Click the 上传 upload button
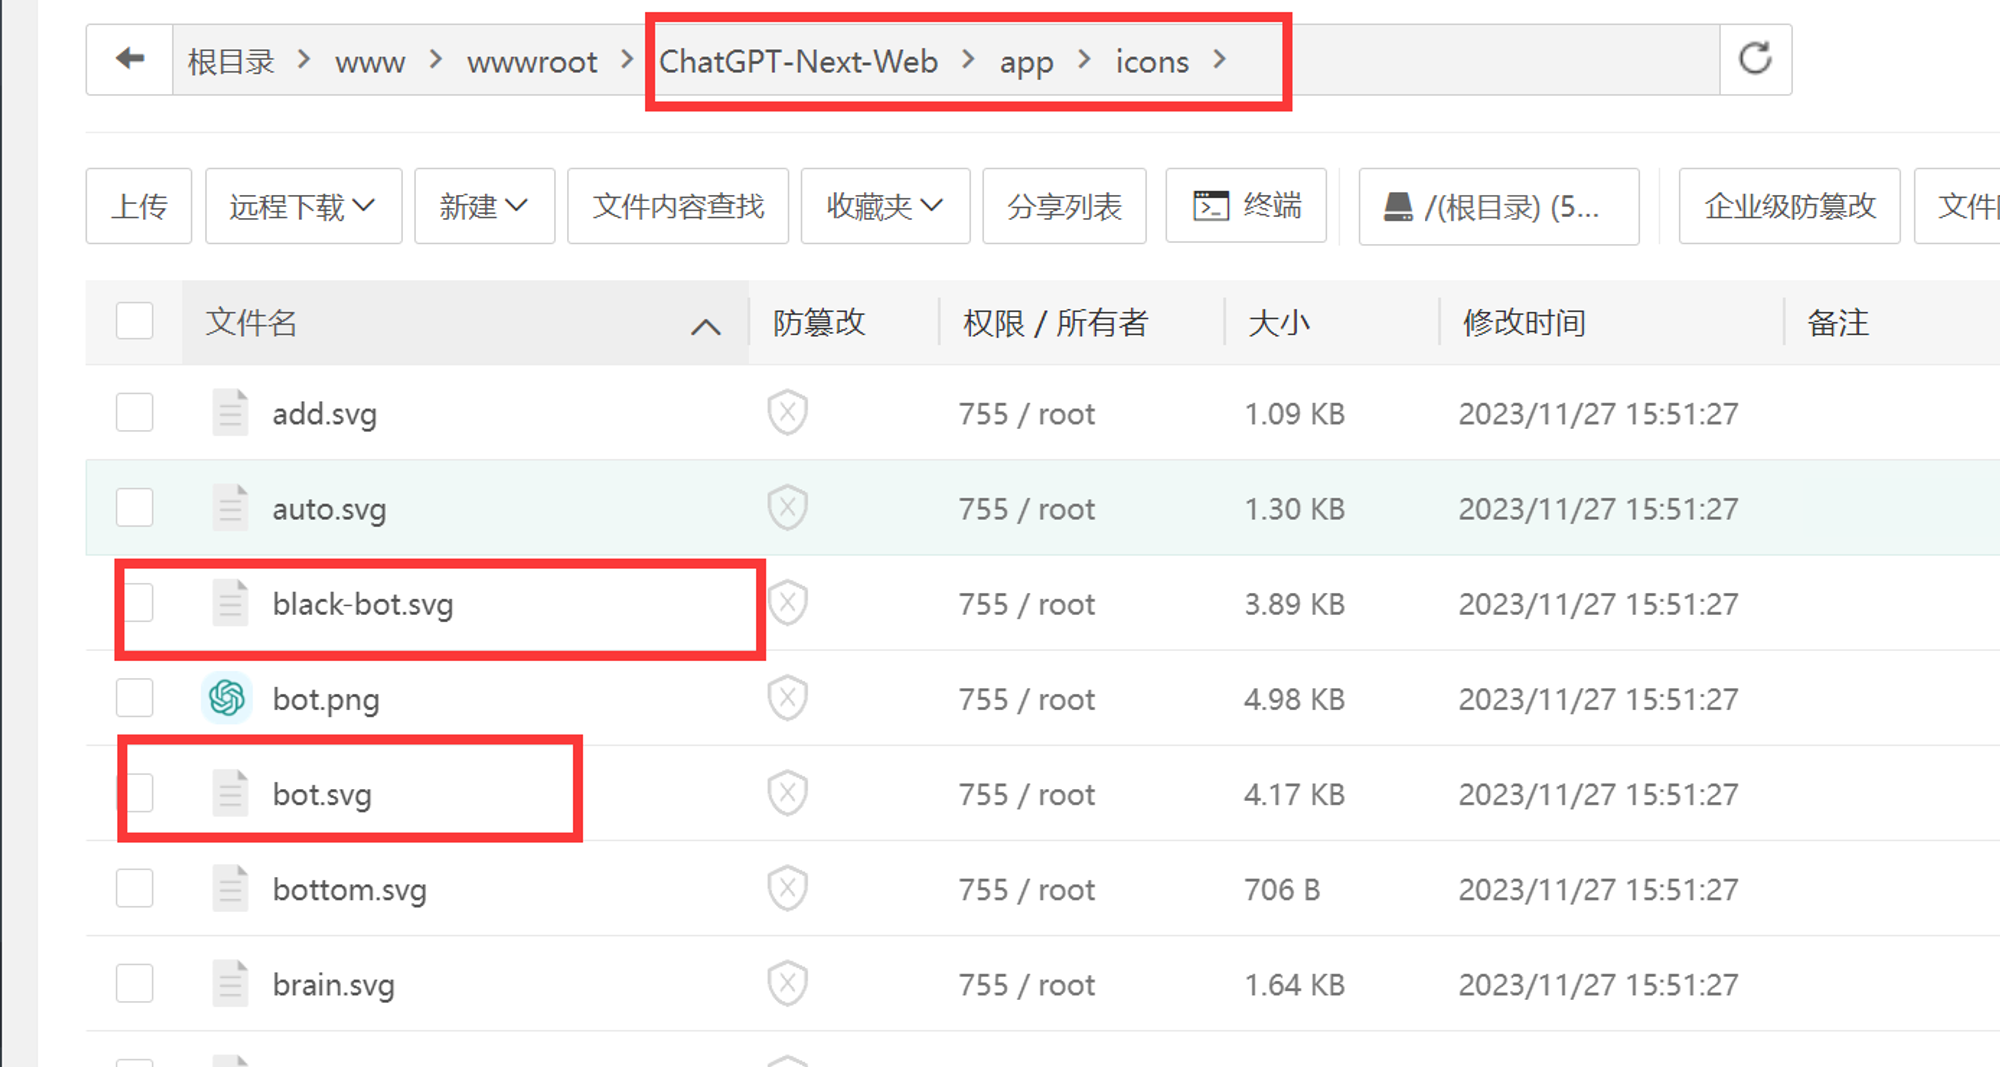This screenshot has width=2000, height=1067. tap(139, 206)
